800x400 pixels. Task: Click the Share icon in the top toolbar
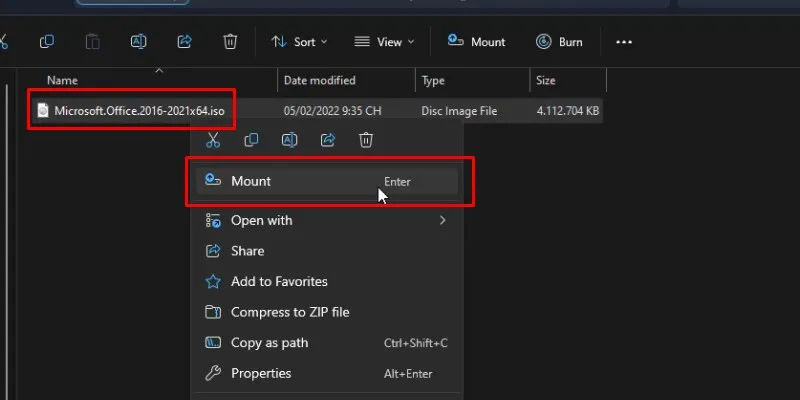184,42
